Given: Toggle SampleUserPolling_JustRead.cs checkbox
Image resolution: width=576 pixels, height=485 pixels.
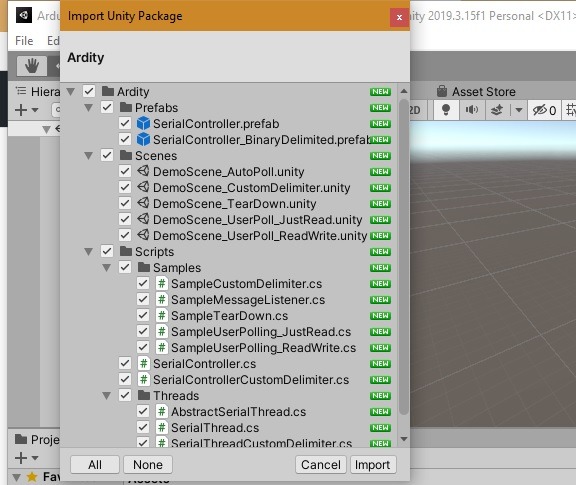Looking at the screenshot, I should pyautogui.click(x=143, y=331).
